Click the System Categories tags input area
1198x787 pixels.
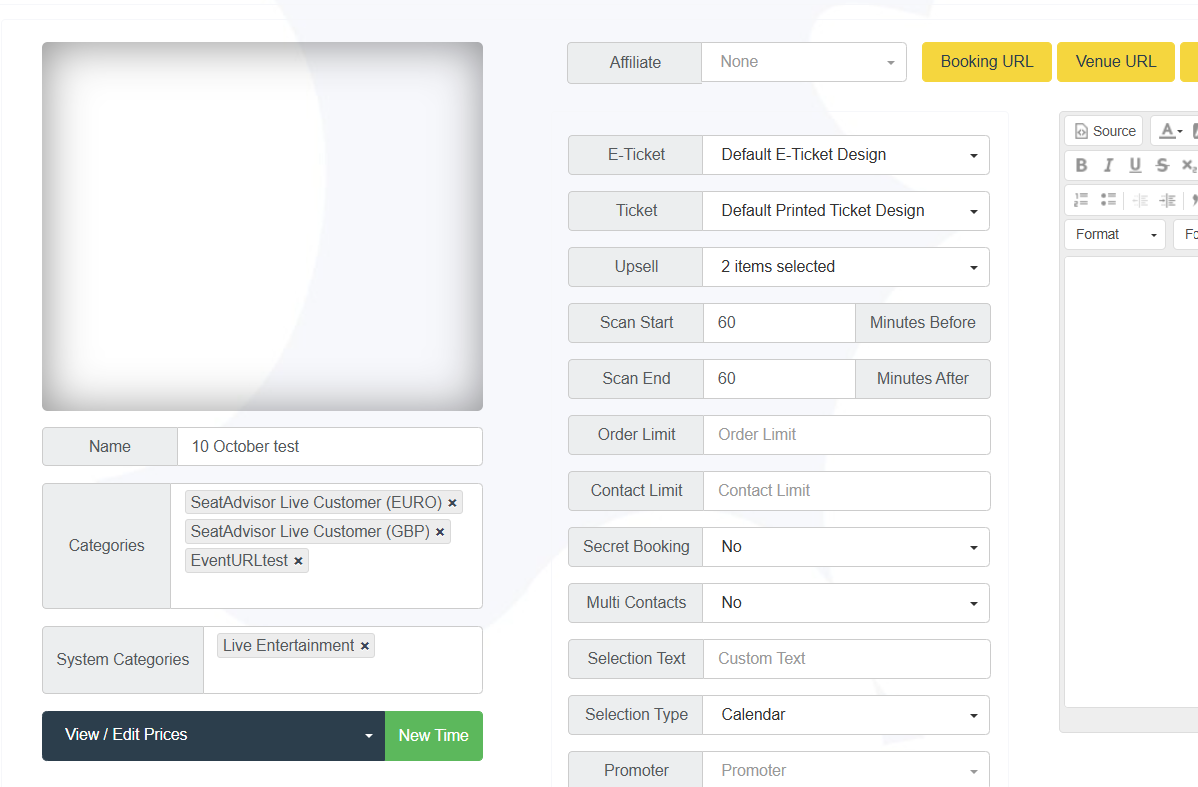point(343,660)
